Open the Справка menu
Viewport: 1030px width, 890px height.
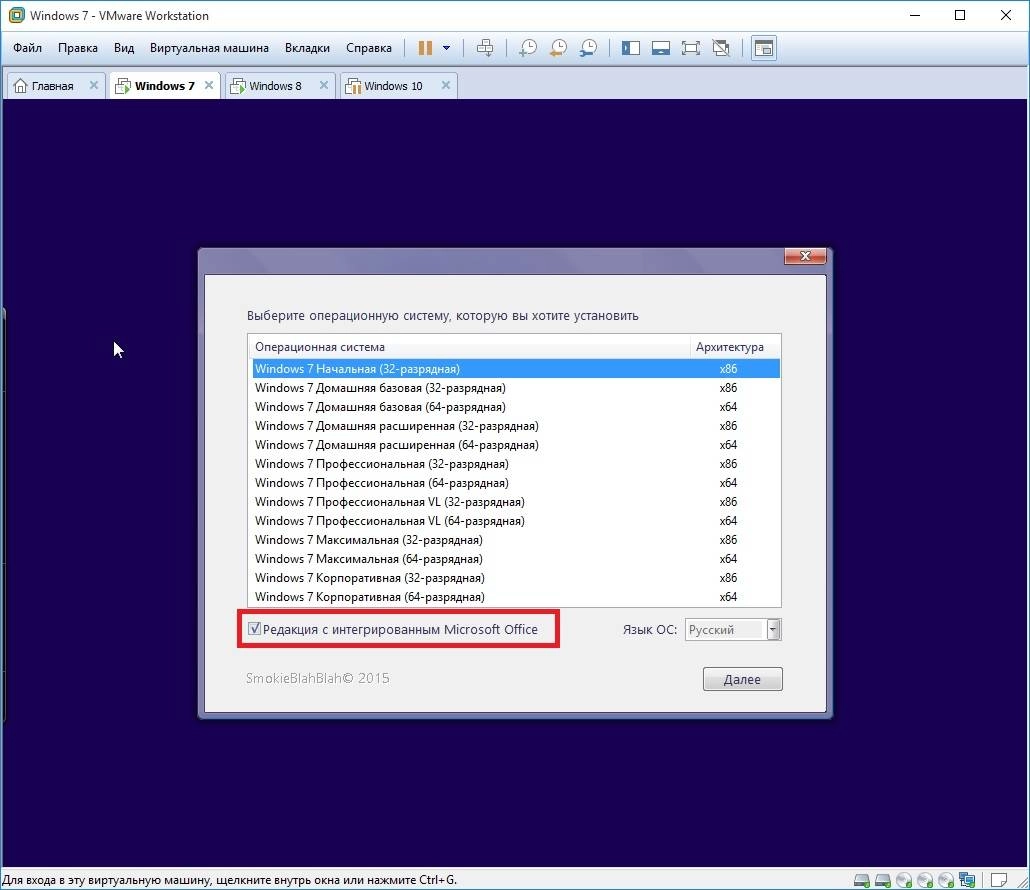tap(369, 48)
